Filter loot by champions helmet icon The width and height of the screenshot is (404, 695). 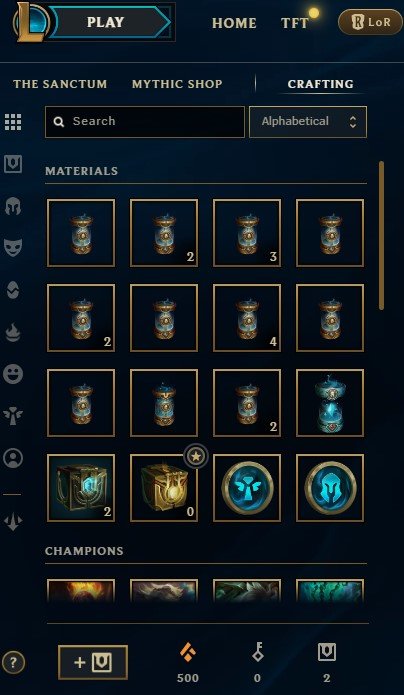tap(13, 206)
